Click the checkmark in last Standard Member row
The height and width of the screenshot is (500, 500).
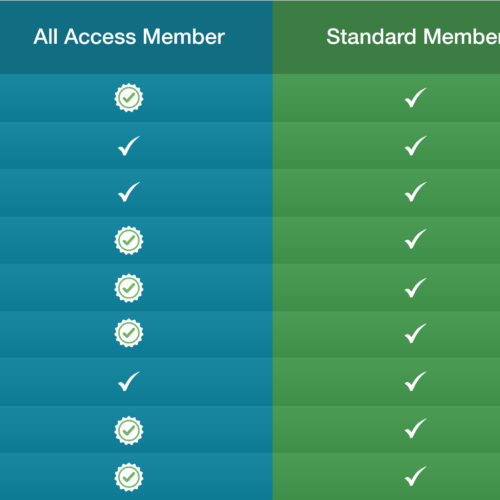click(415, 476)
